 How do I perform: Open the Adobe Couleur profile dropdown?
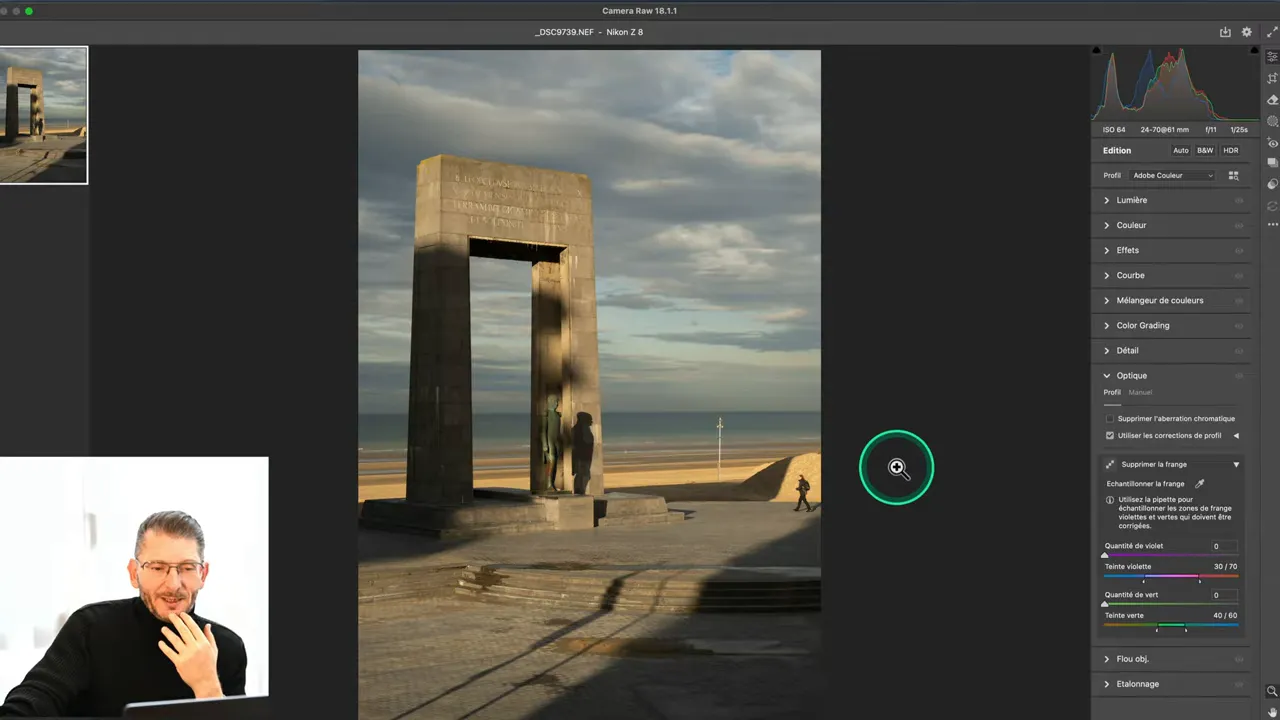1170,175
